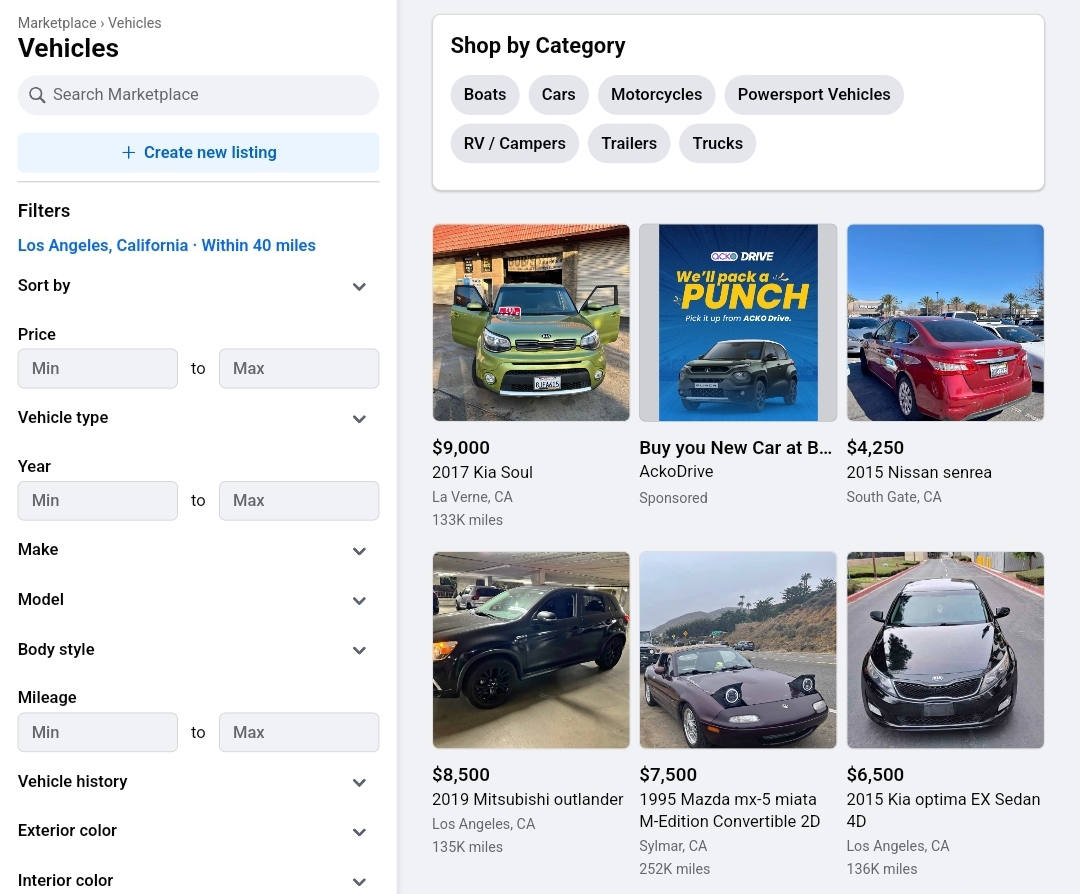The width and height of the screenshot is (1080, 894).
Task: Click the 2019 Mitsubishi outlander title
Action: click(528, 800)
